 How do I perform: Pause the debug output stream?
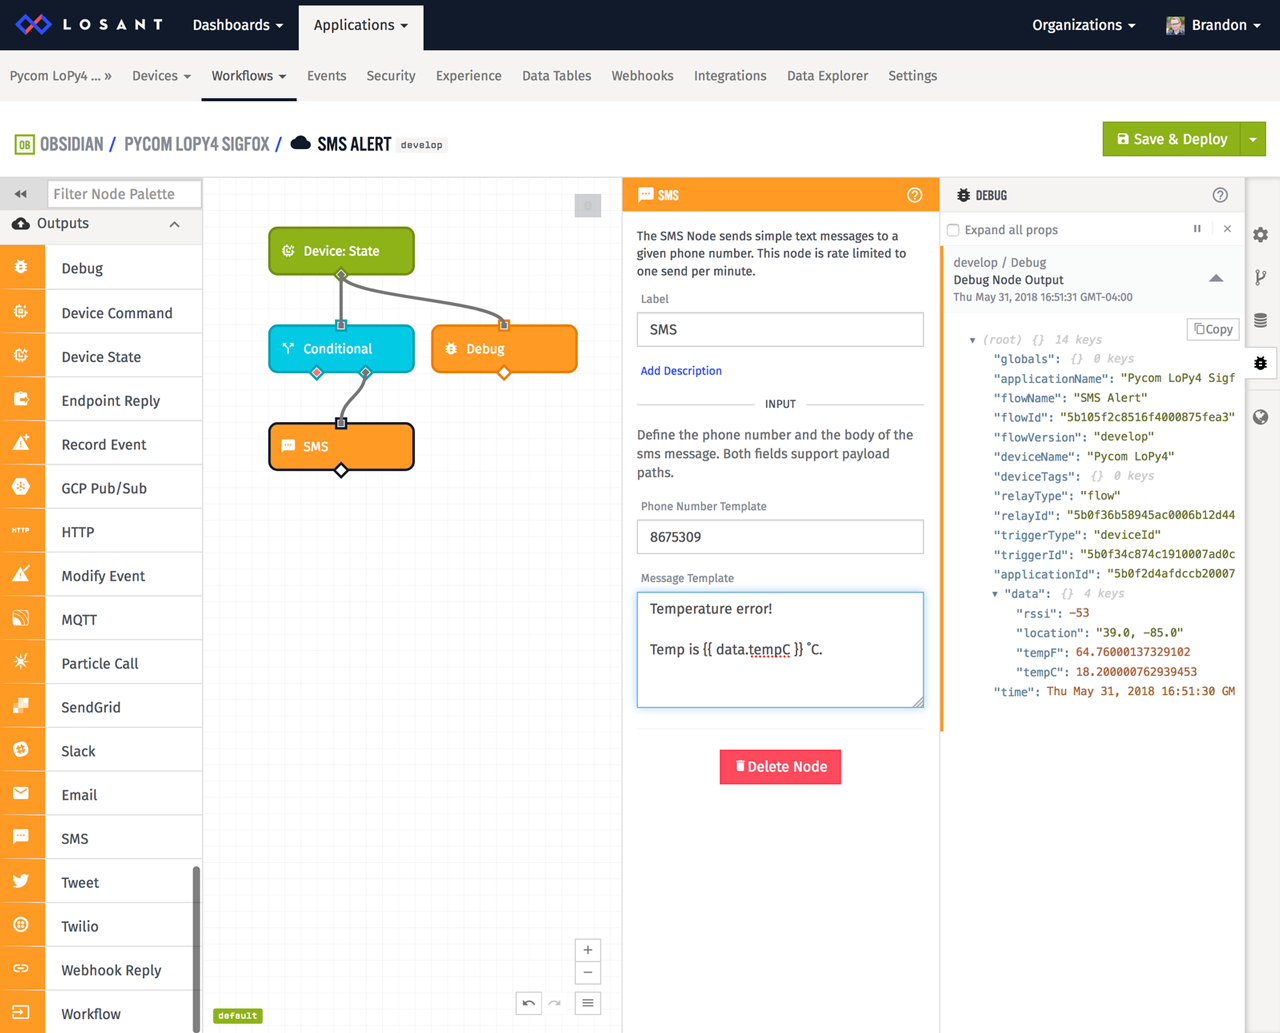point(1197,229)
